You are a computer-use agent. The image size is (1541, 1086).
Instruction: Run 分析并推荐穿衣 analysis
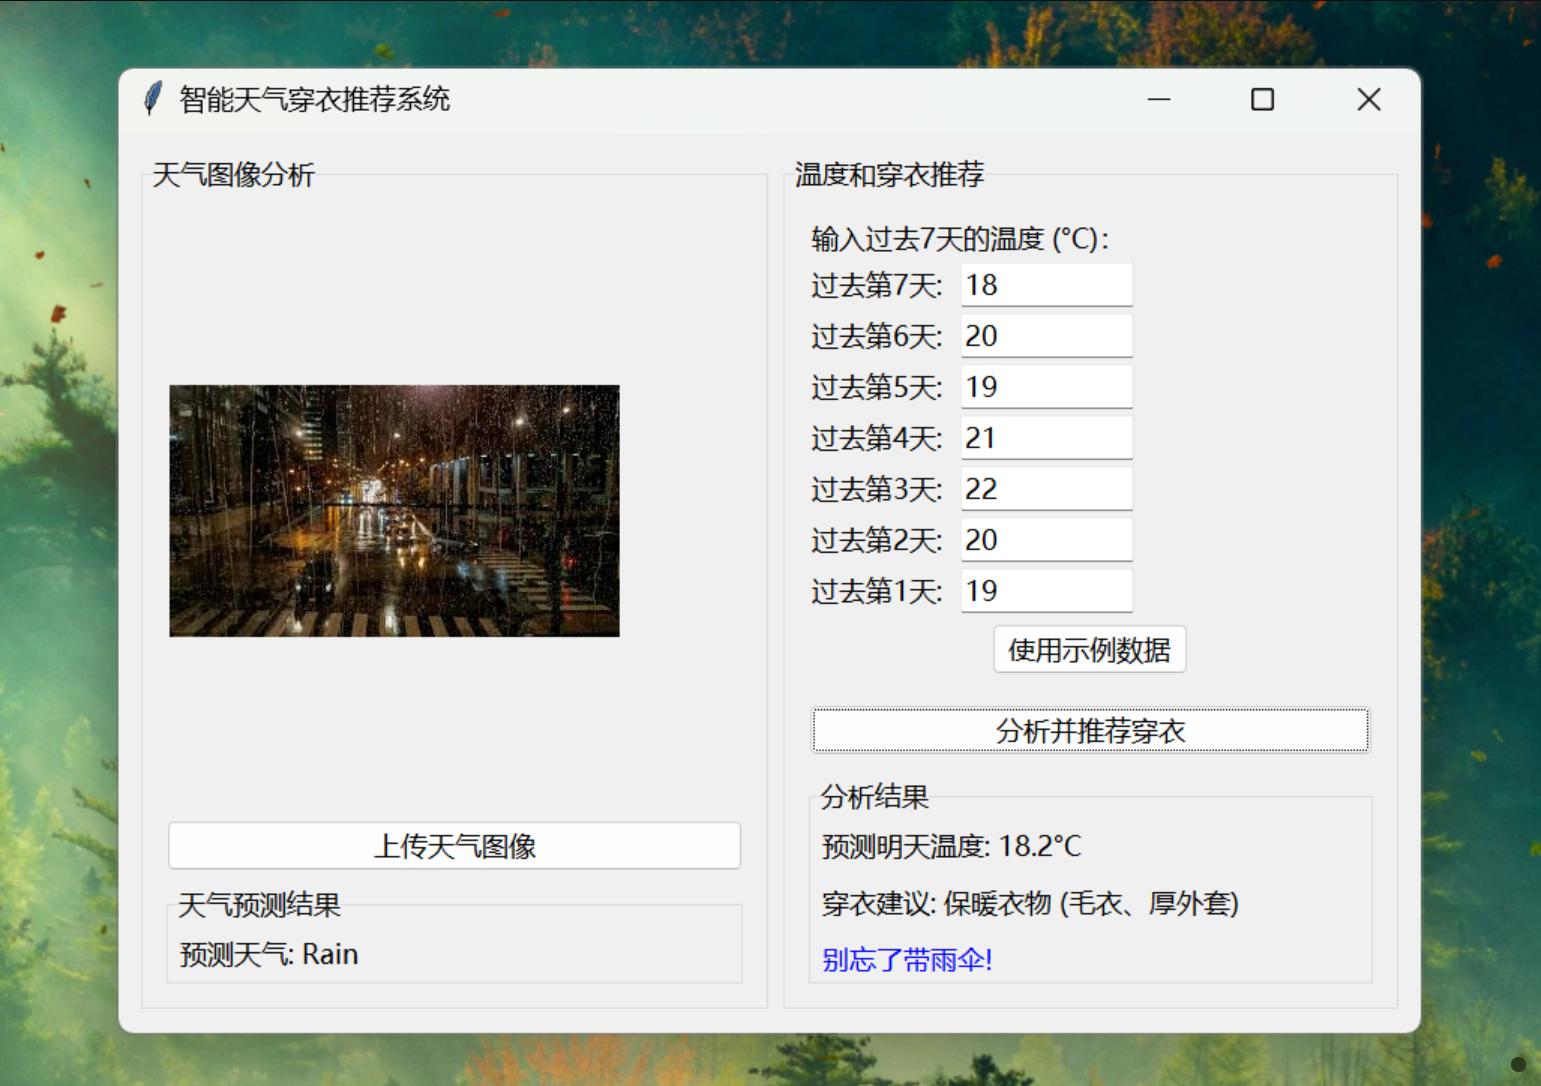1089,731
